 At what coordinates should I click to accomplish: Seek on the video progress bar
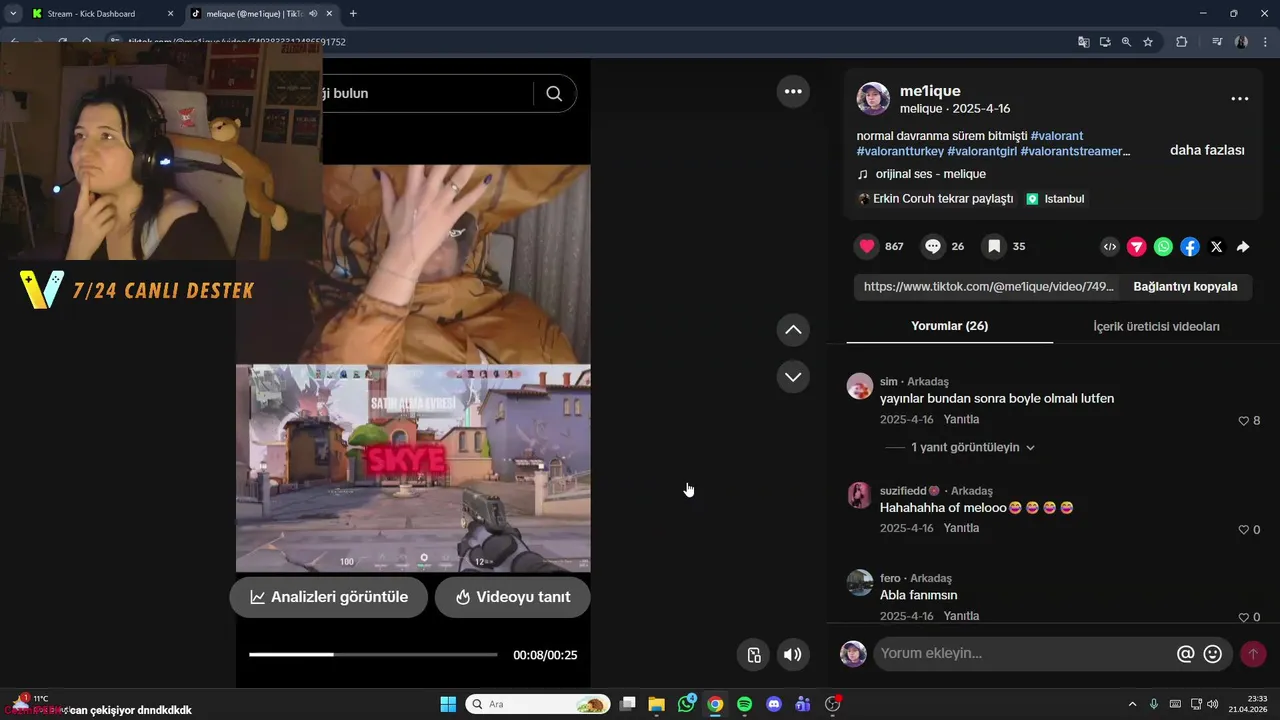373,655
